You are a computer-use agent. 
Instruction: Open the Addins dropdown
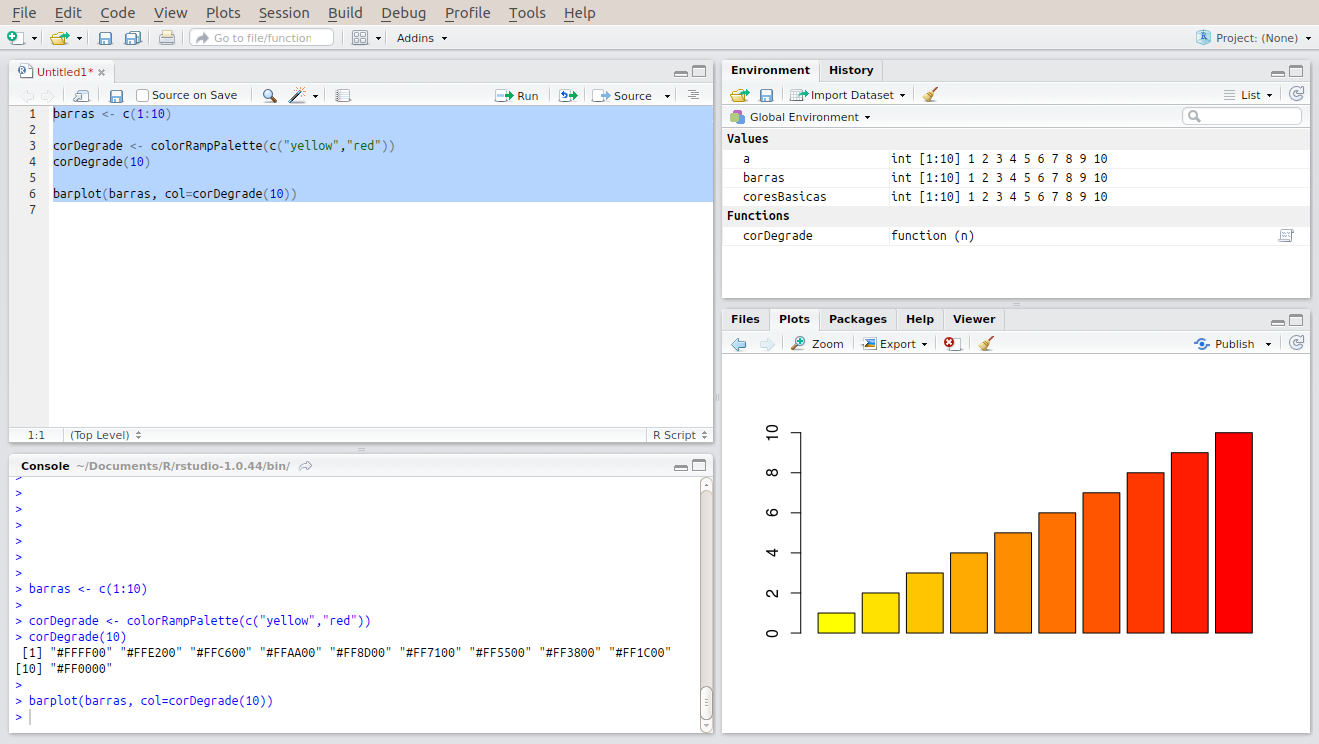pos(422,38)
